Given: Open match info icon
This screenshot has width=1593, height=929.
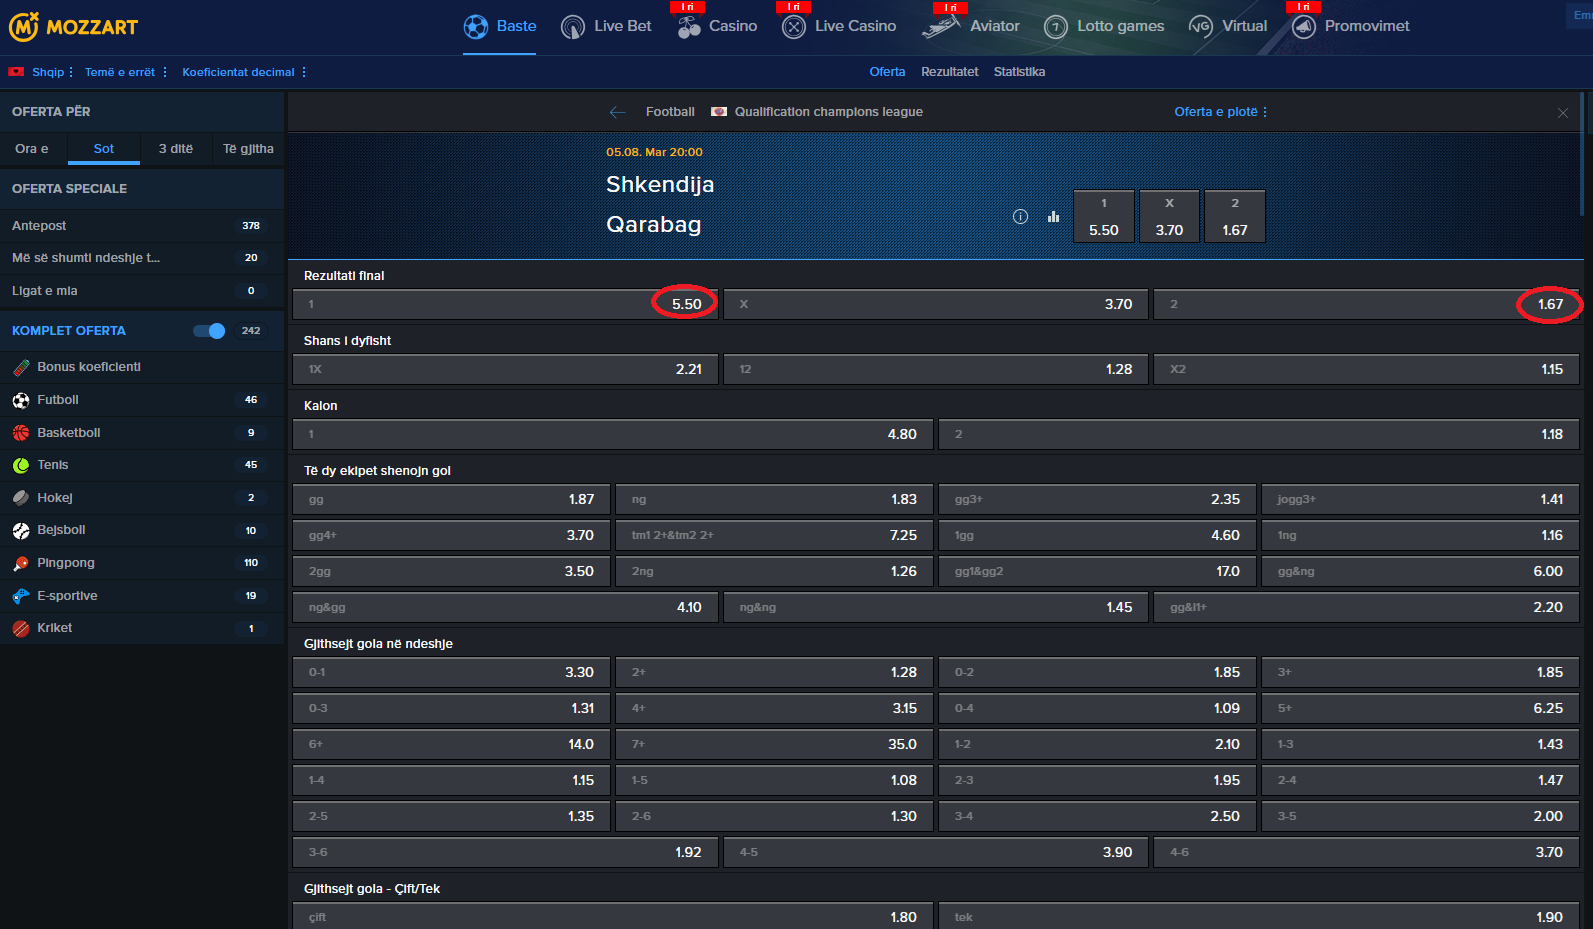Looking at the screenshot, I should coord(1020,217).
